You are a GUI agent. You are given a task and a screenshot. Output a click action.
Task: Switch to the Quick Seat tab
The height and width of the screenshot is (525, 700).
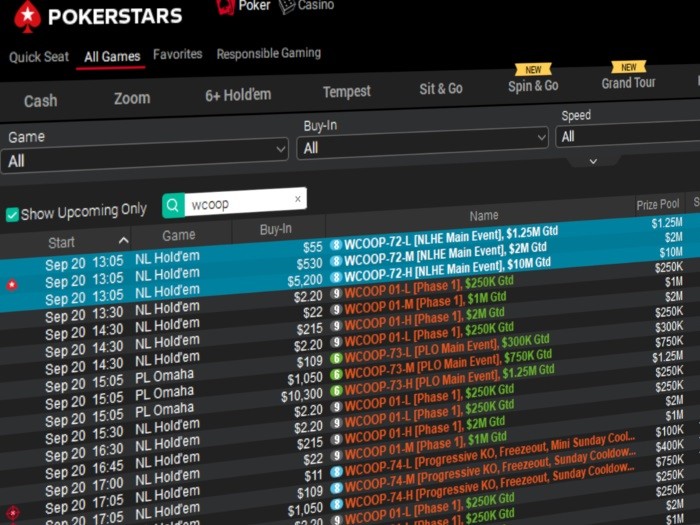[39, 57]
